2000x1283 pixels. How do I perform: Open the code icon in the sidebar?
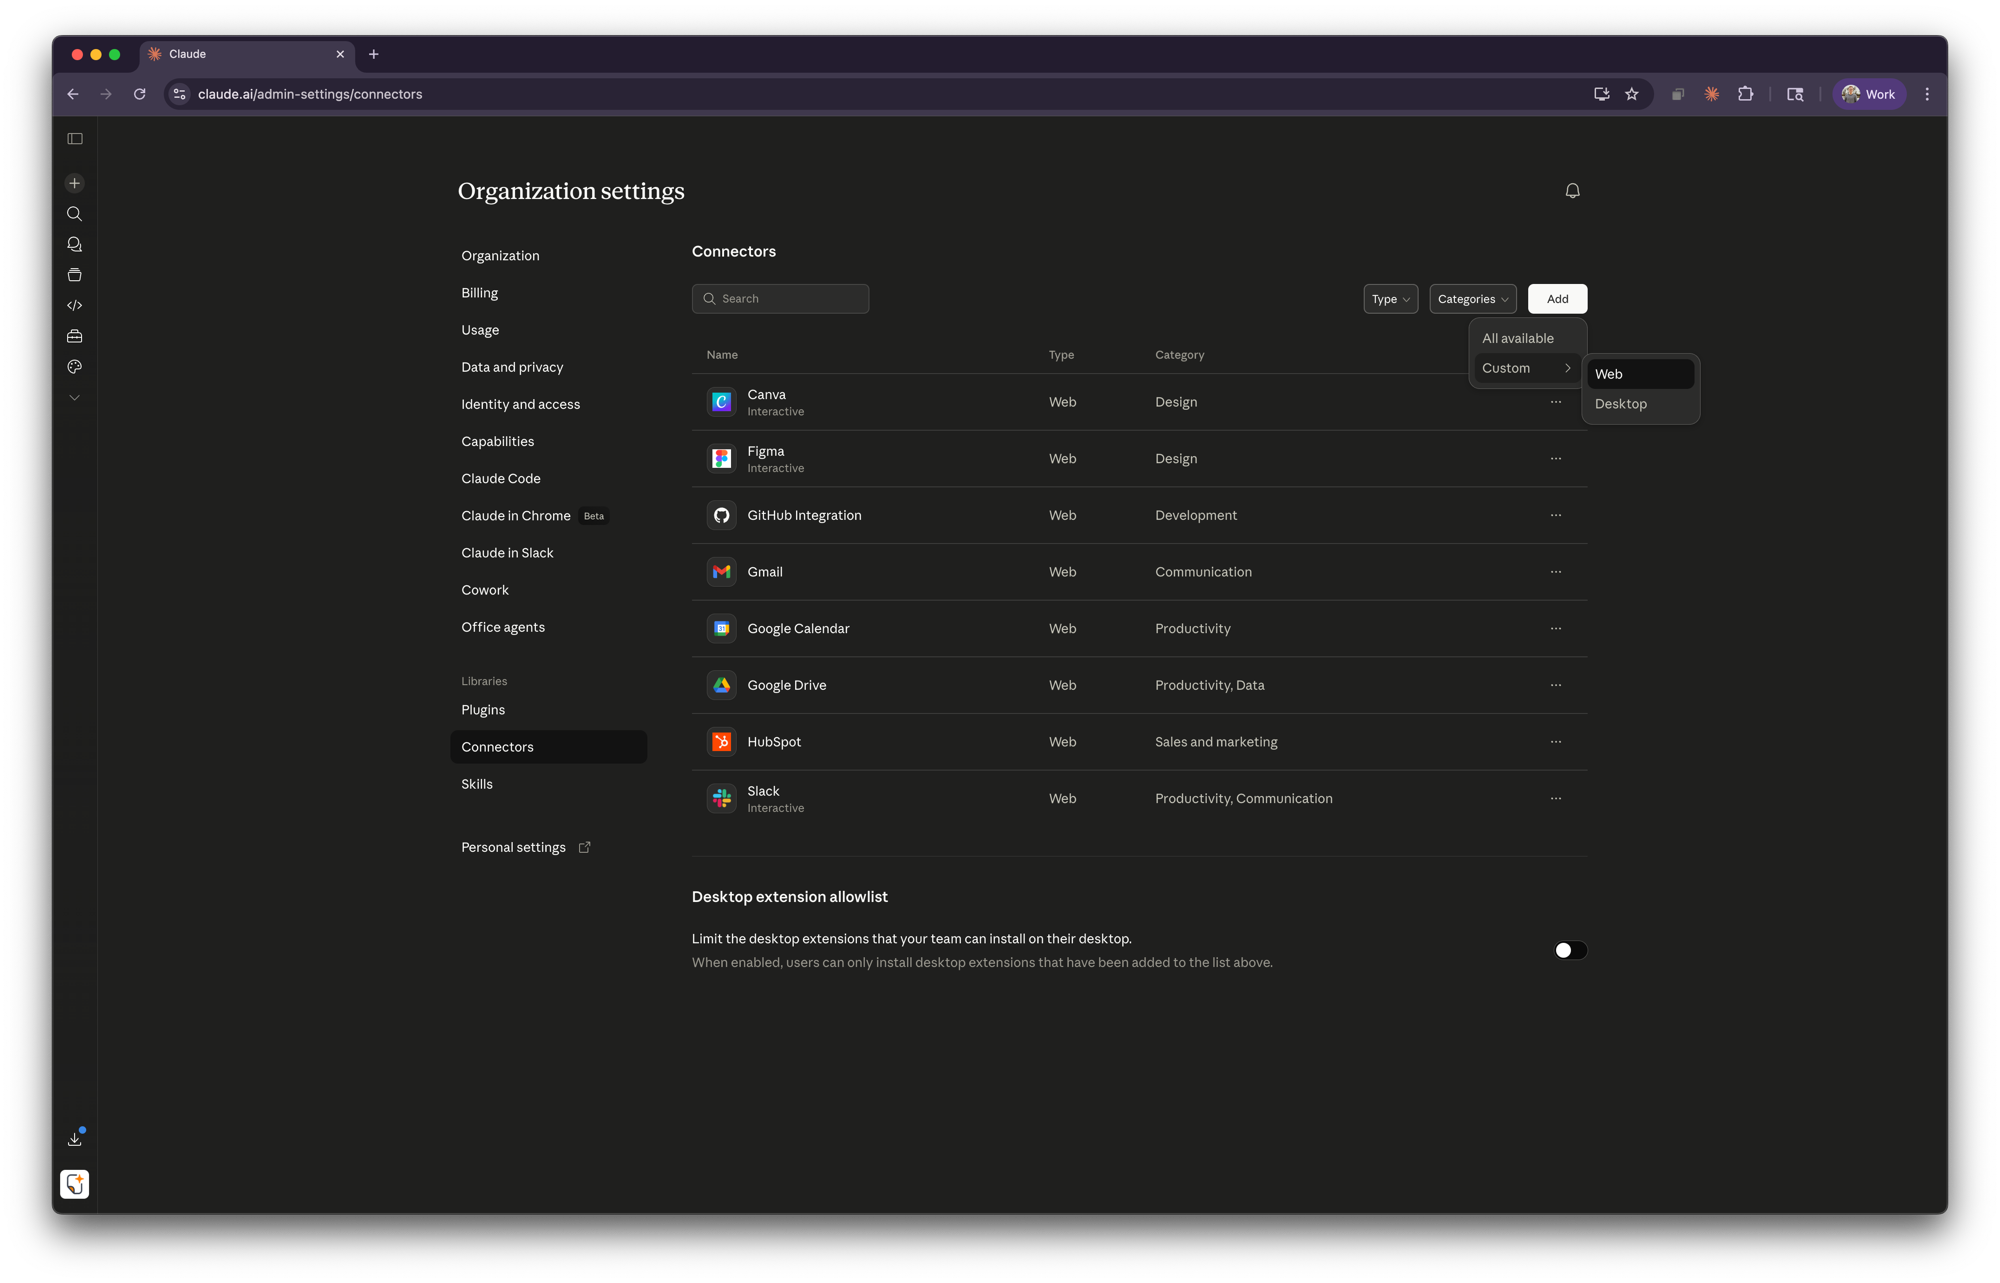pyautogui.click(x=74, y=305)
